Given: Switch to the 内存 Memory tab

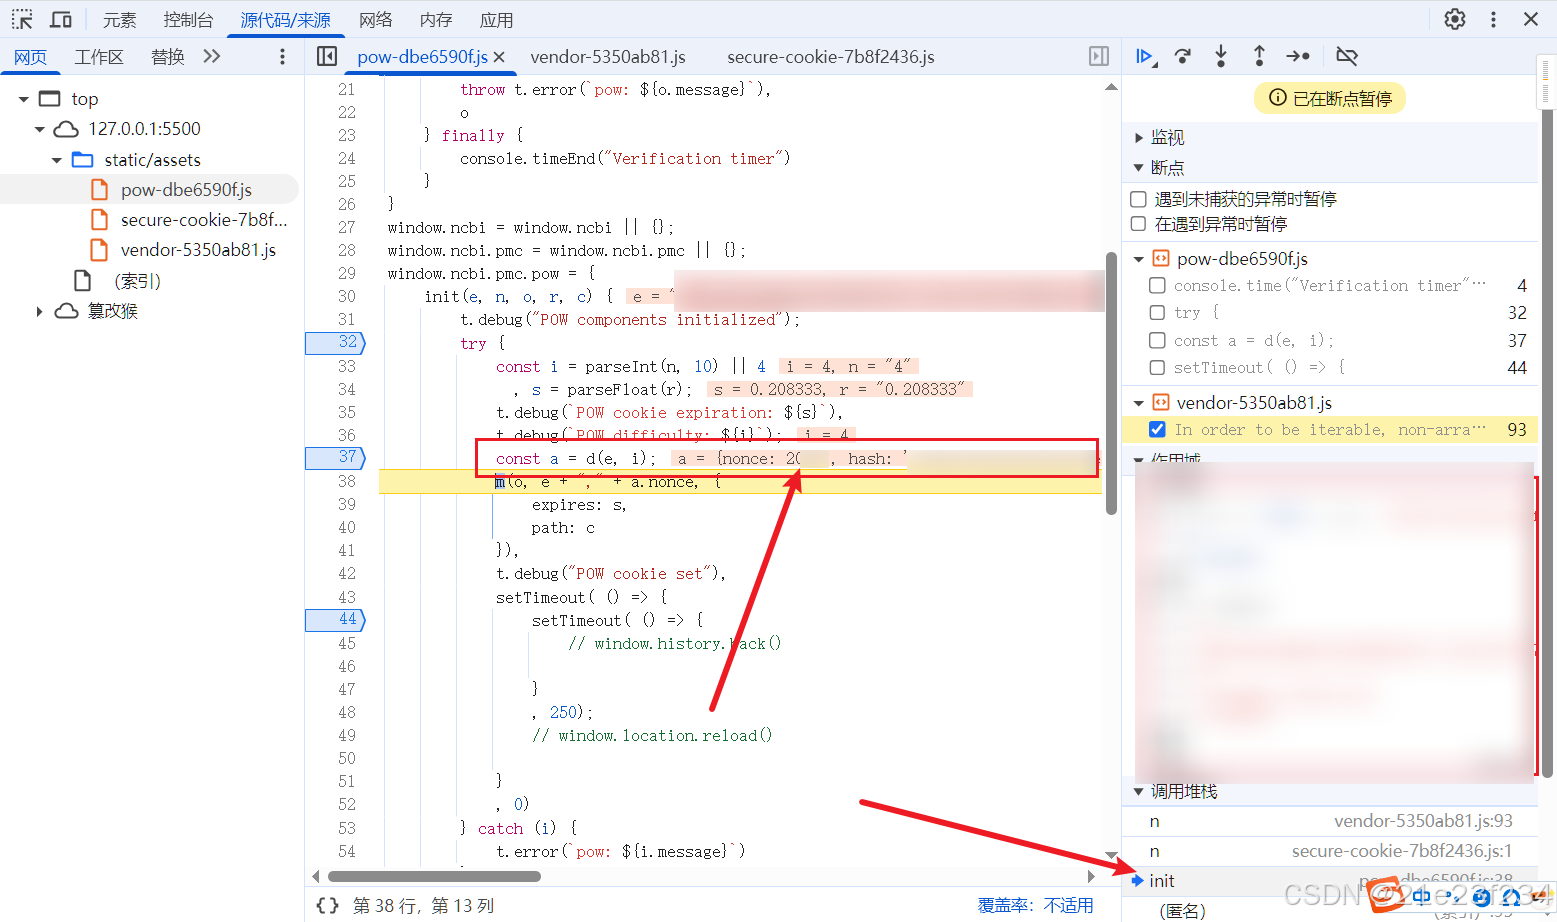Looking at the screenshot, I should click(x=435, y=20).
